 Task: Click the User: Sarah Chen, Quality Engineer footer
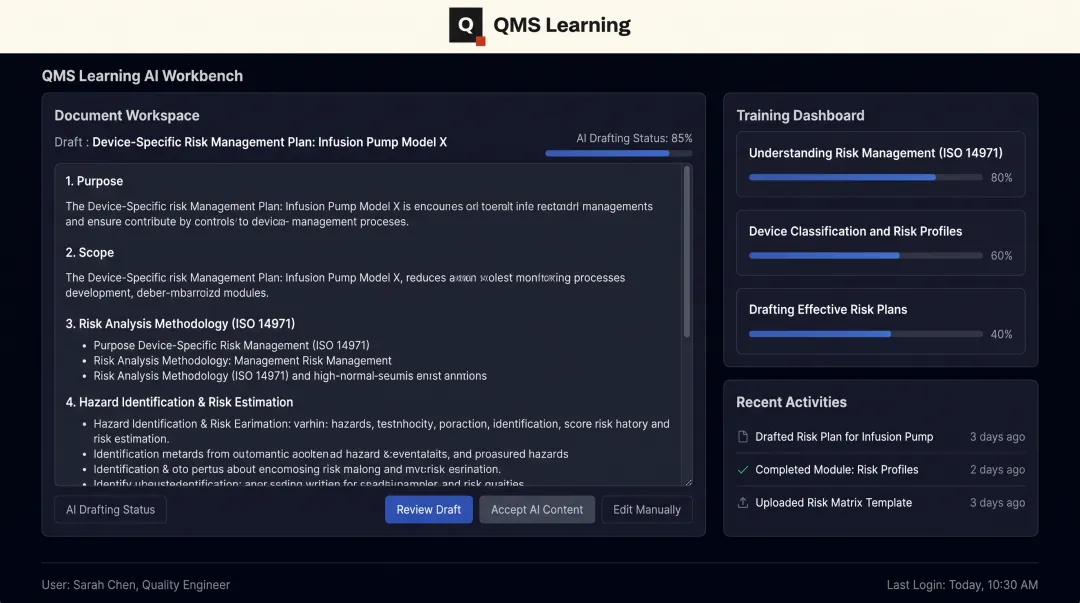click(x=136, y=584)
